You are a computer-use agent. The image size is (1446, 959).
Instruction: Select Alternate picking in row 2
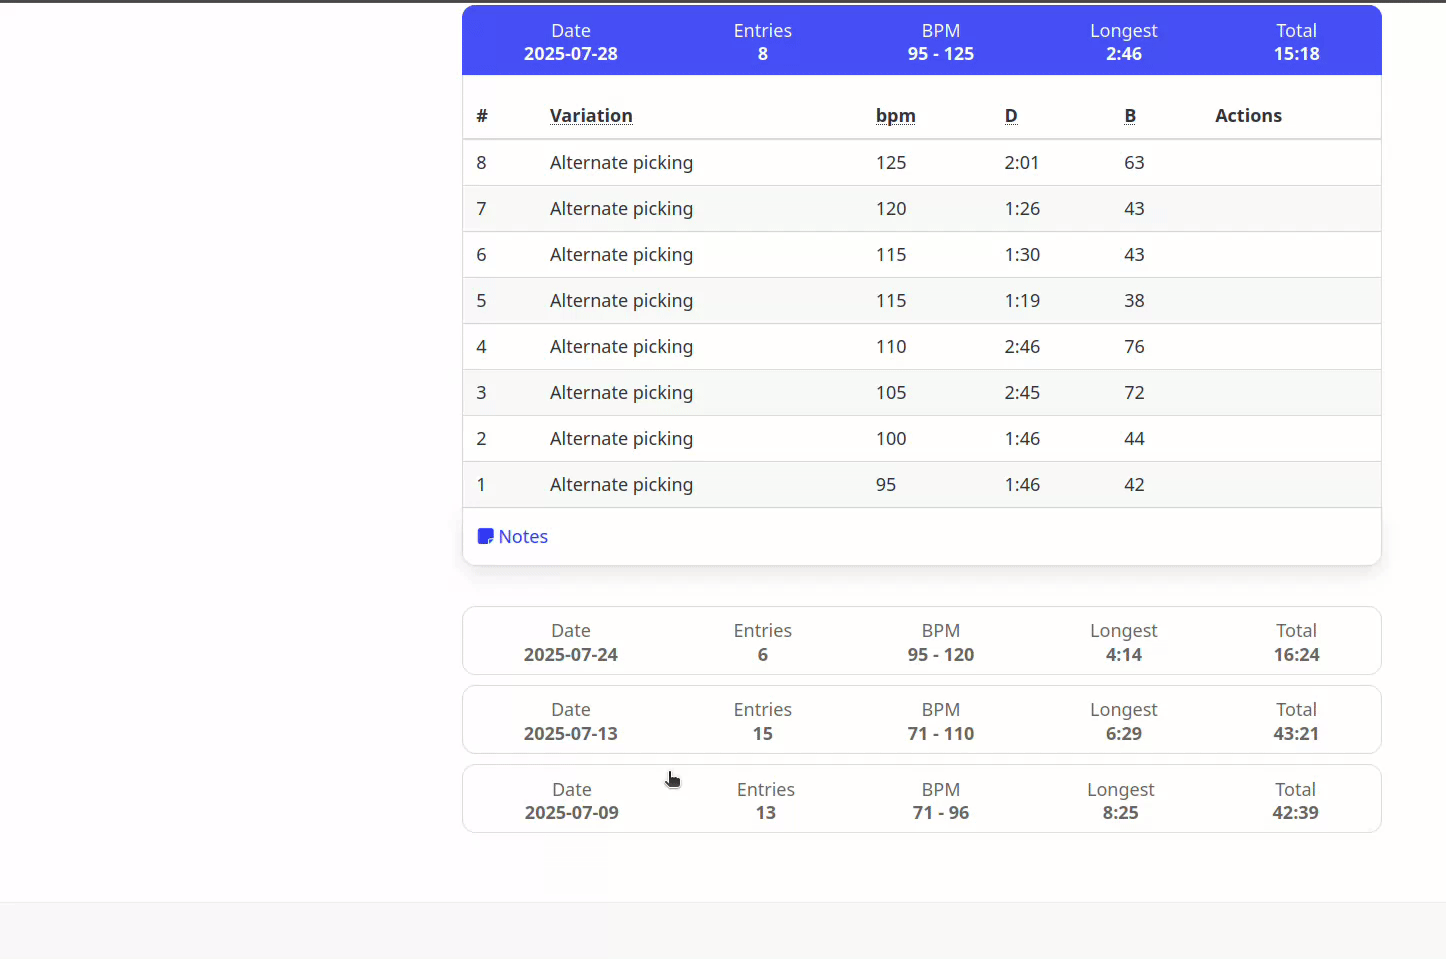(621, 438)
